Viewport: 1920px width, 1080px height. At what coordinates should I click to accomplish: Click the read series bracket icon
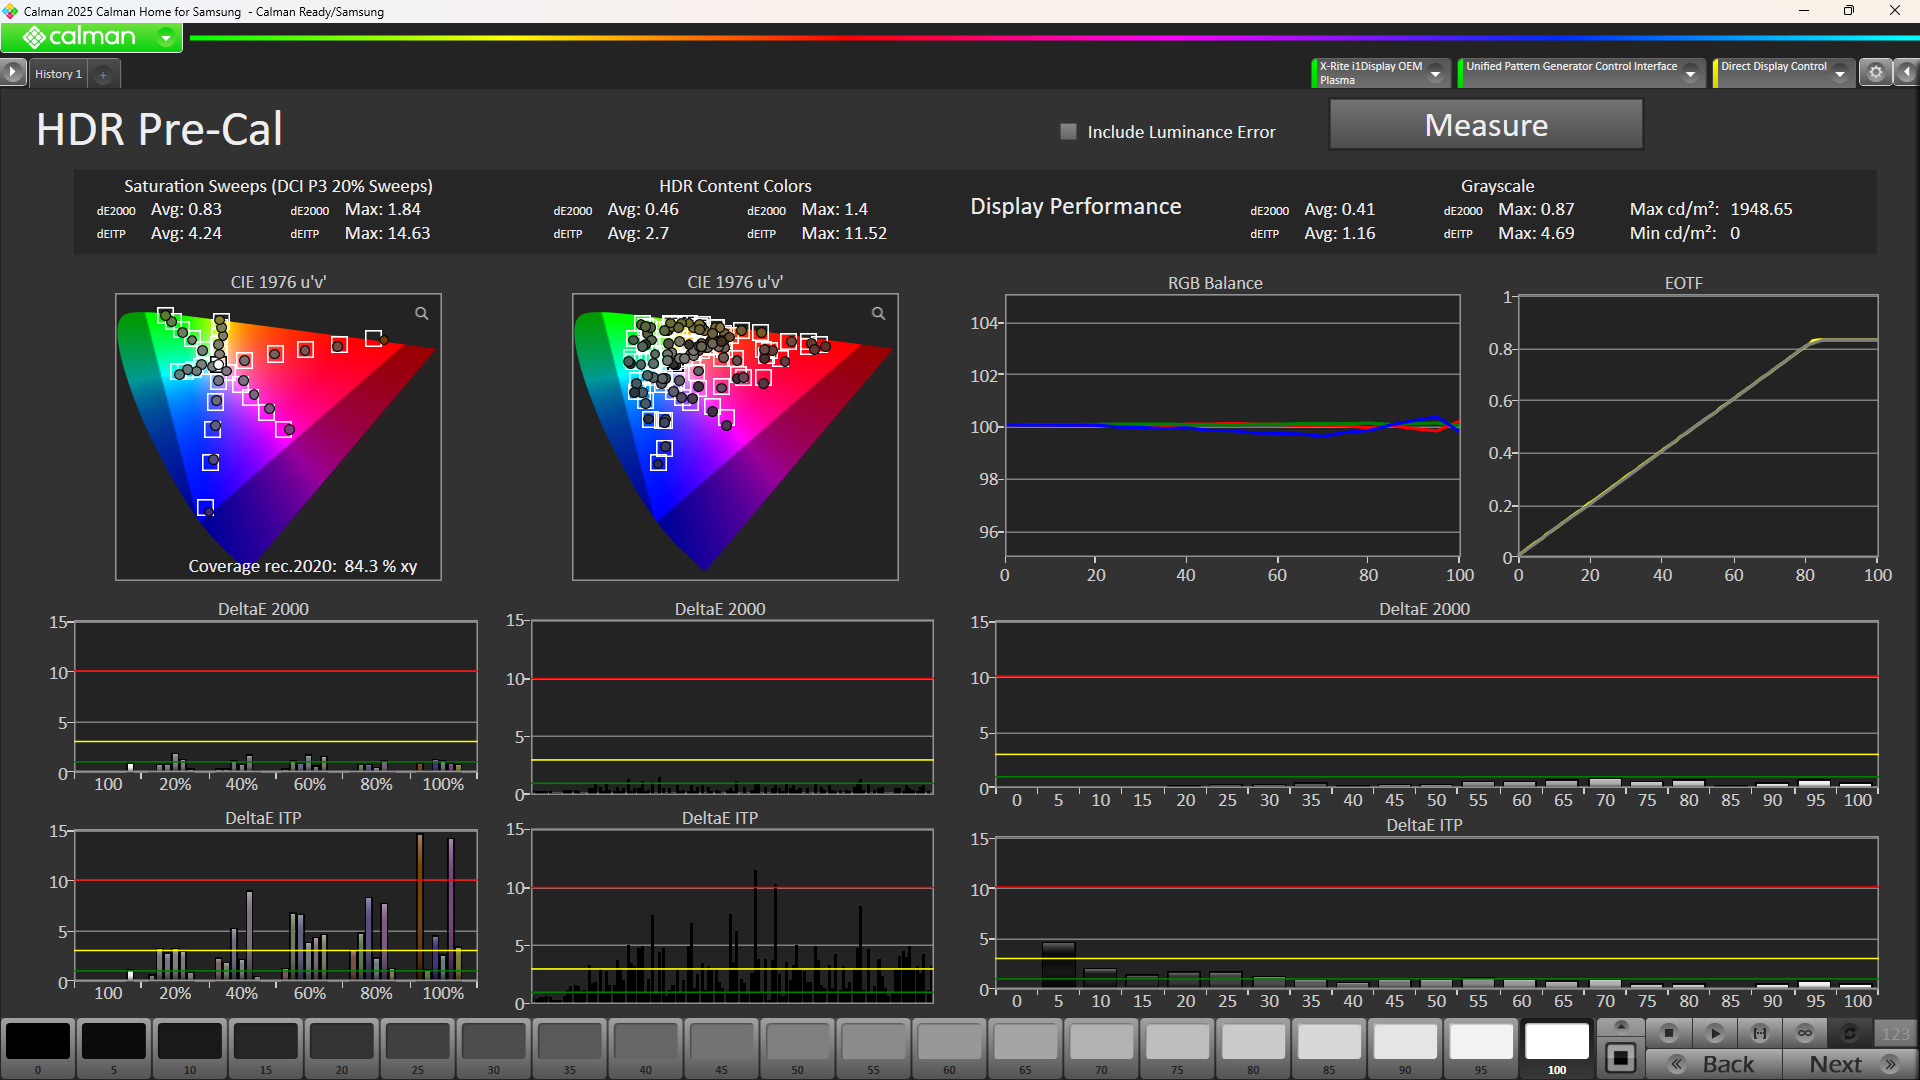click(1760, 1033)
